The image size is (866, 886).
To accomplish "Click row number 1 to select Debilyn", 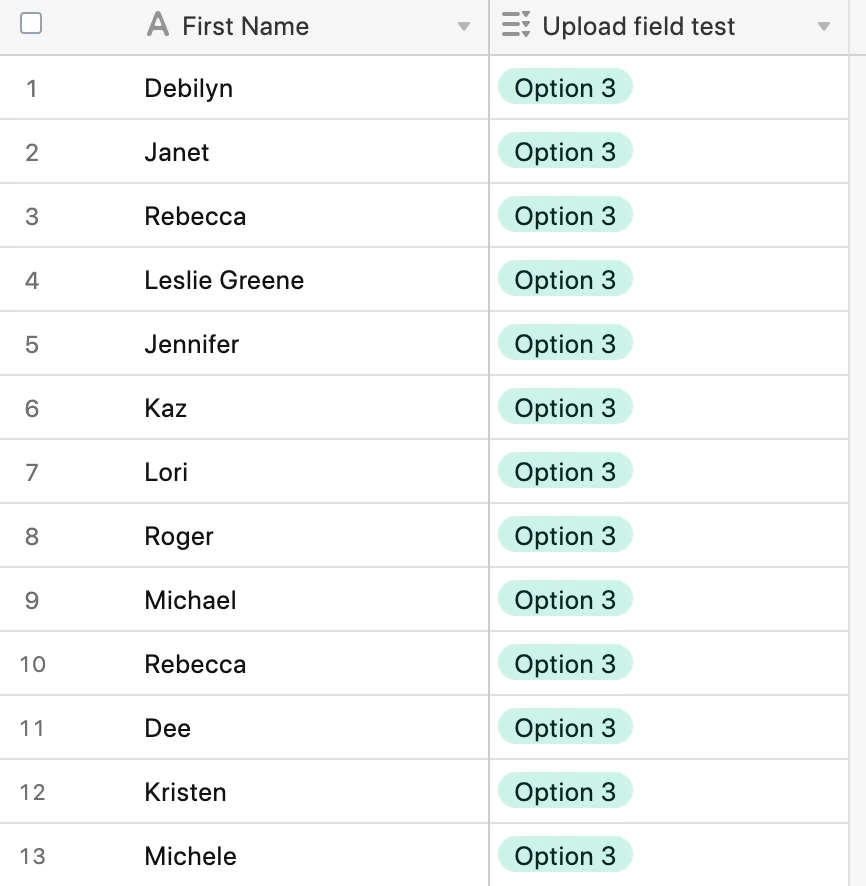I will (32, 88).
